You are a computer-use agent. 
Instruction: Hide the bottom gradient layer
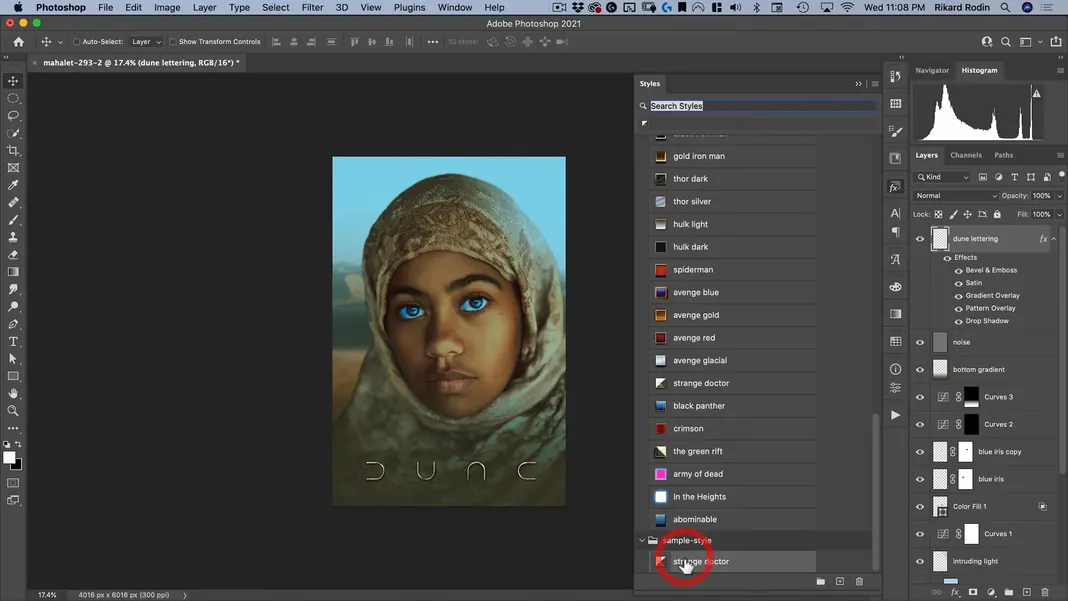[920, 369]
